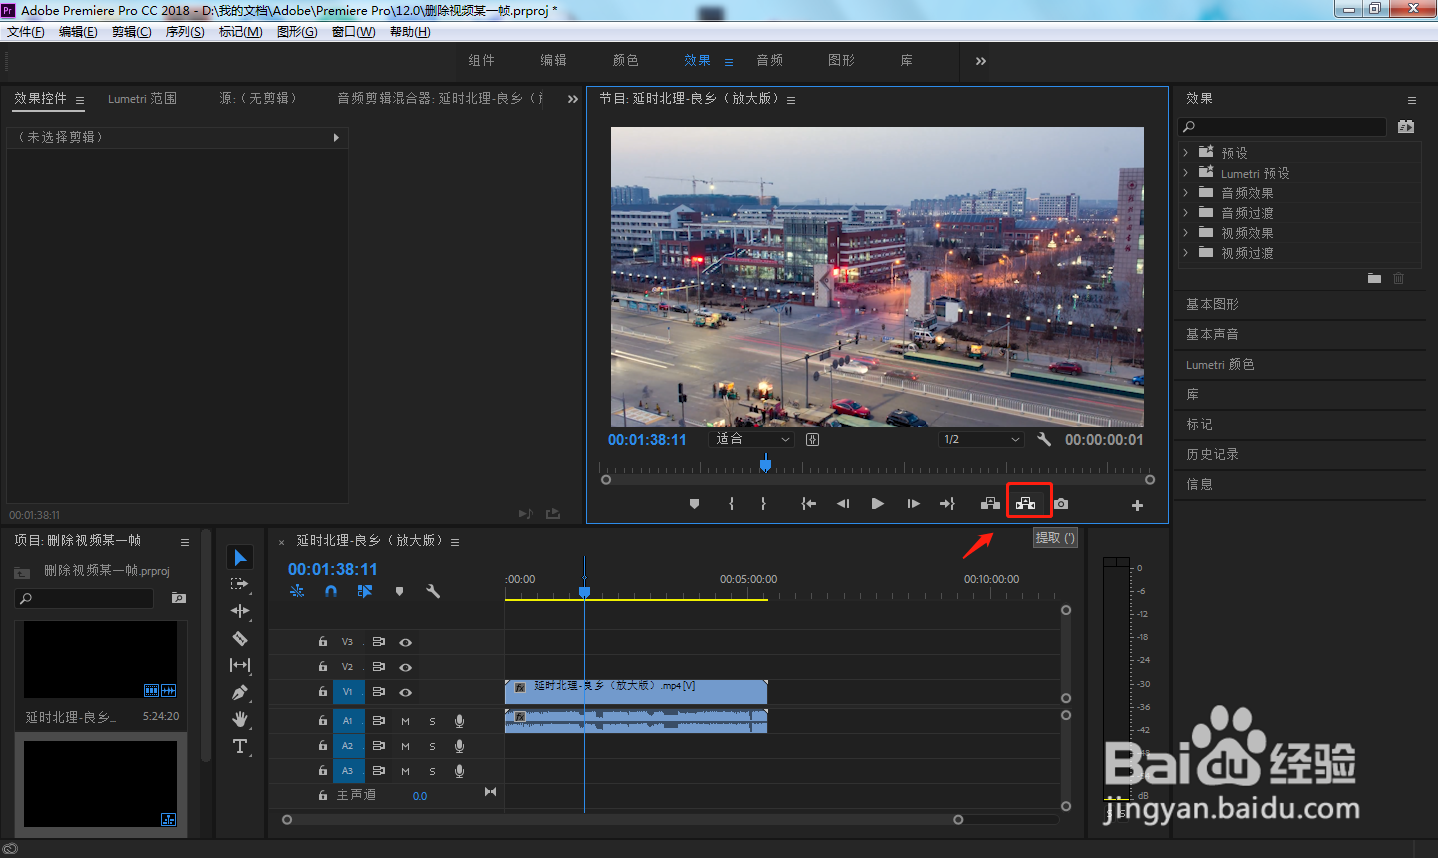1438x858 pixels.
Task: Add a marker in Program monitor
Action: (694, 504)
